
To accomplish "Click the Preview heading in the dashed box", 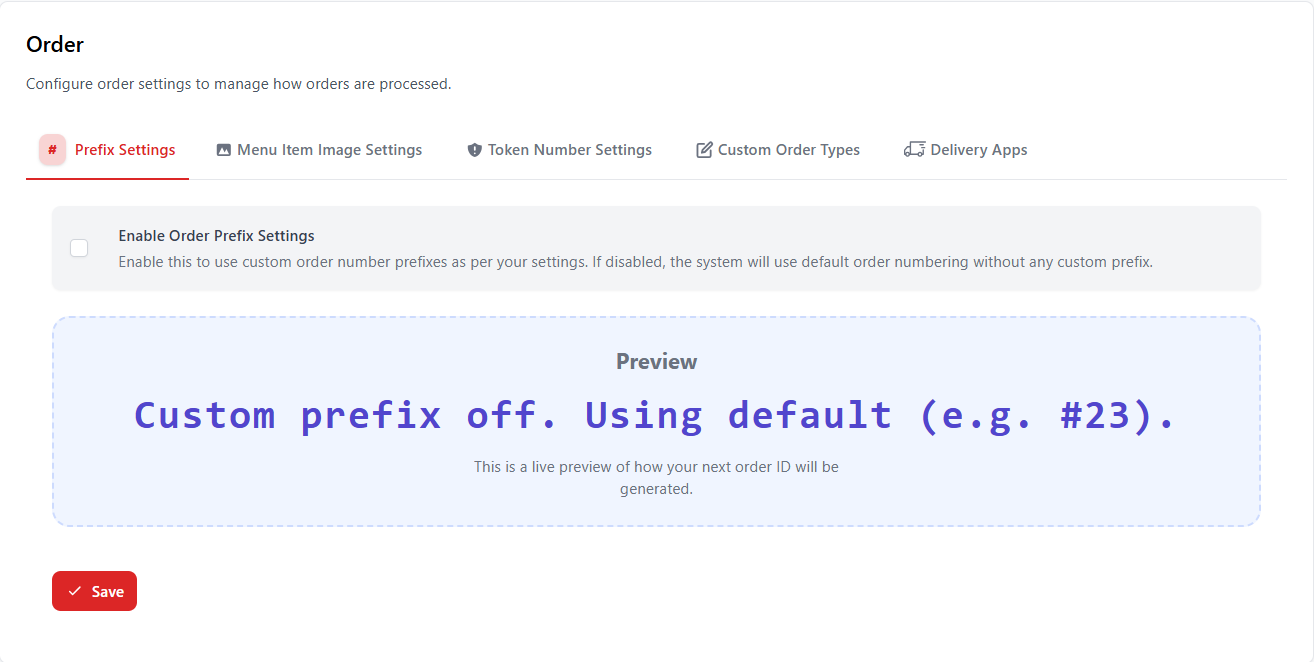I will point(656,362).
